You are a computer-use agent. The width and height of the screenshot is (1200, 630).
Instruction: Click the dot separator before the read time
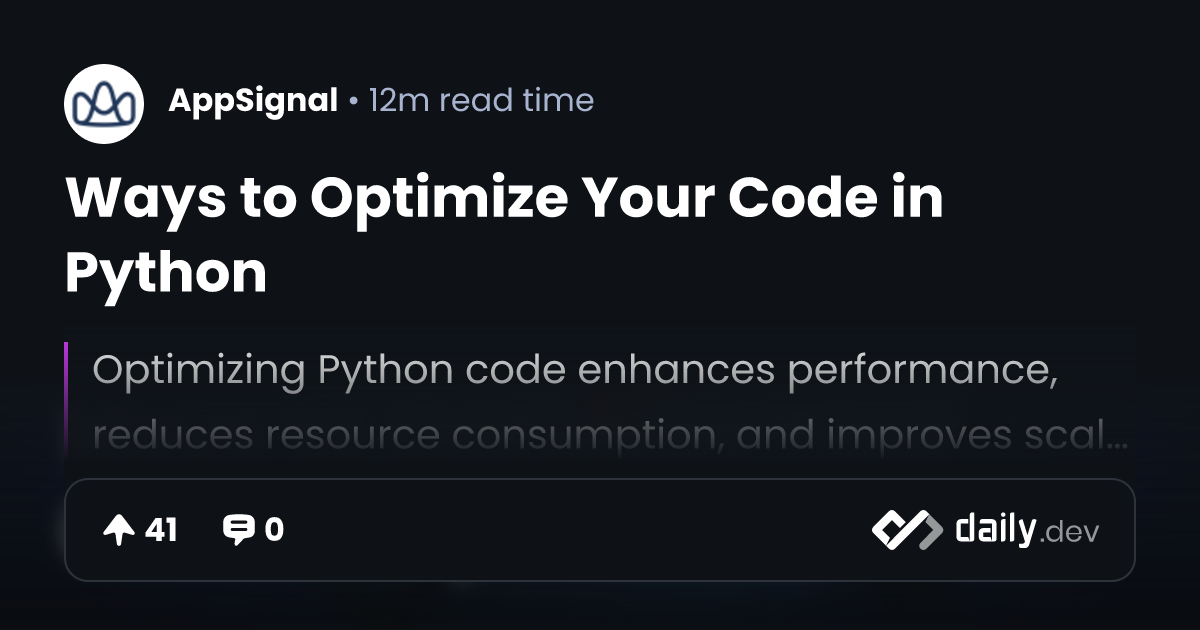[353, 101]
